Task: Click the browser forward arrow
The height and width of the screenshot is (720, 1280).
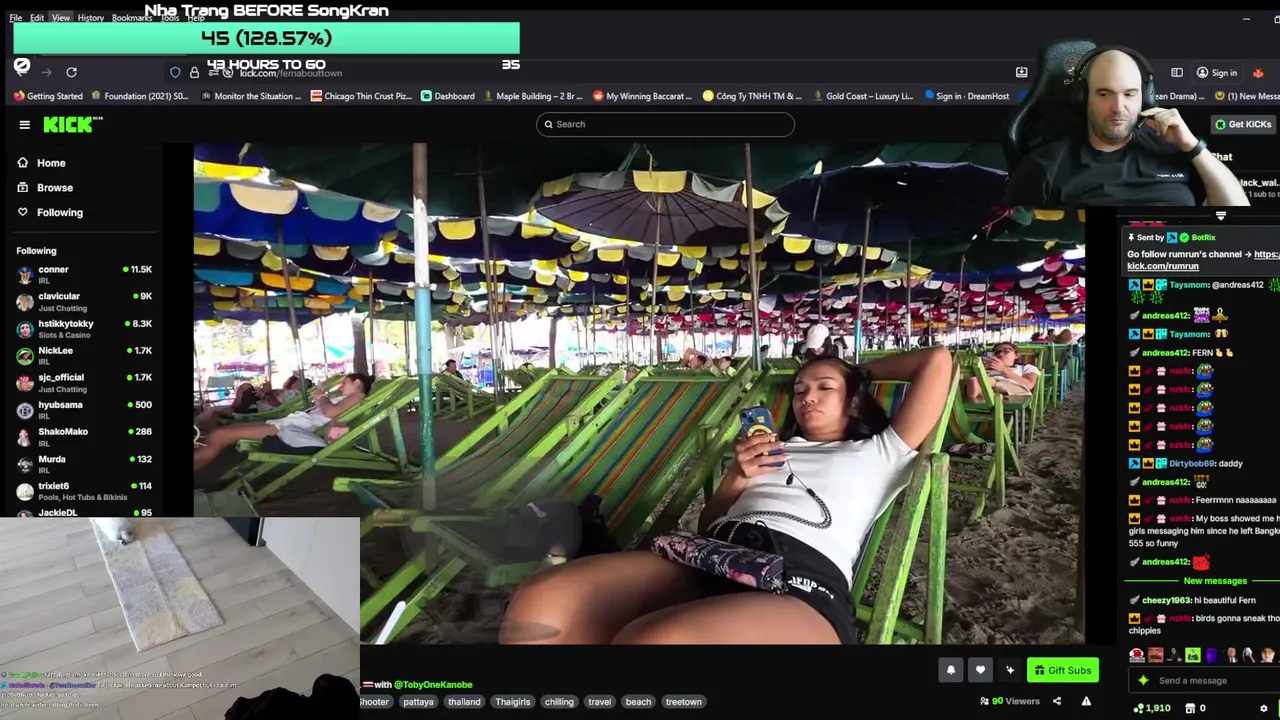Action: [x=46, y=72]
